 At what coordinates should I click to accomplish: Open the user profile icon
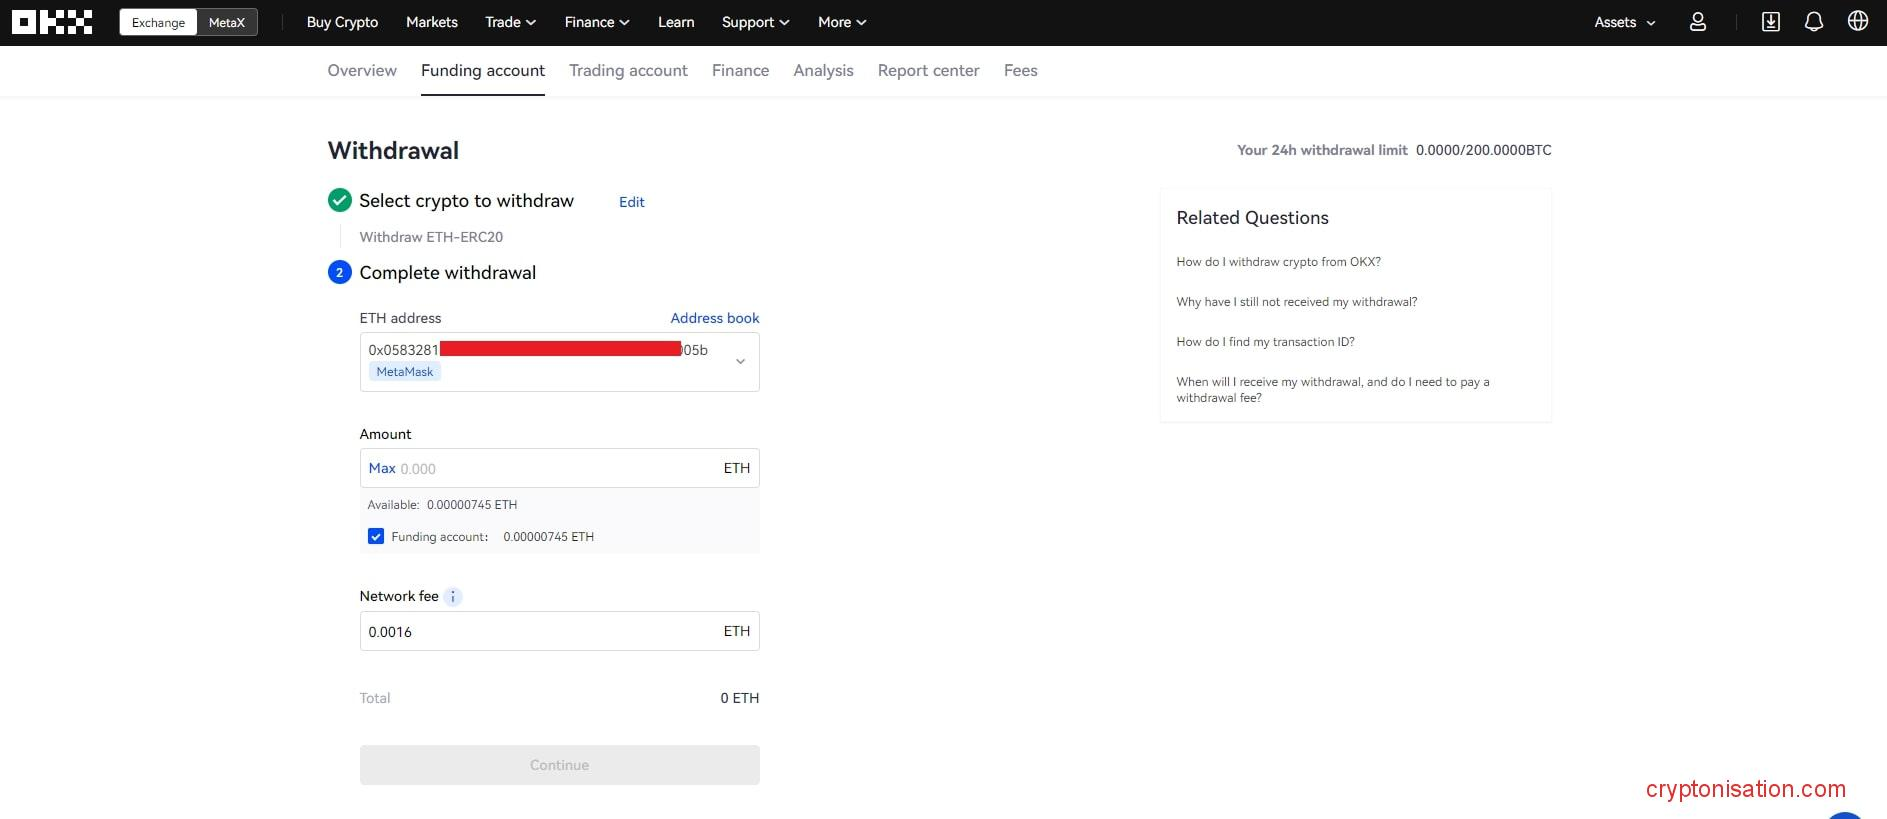point(1697,22)
